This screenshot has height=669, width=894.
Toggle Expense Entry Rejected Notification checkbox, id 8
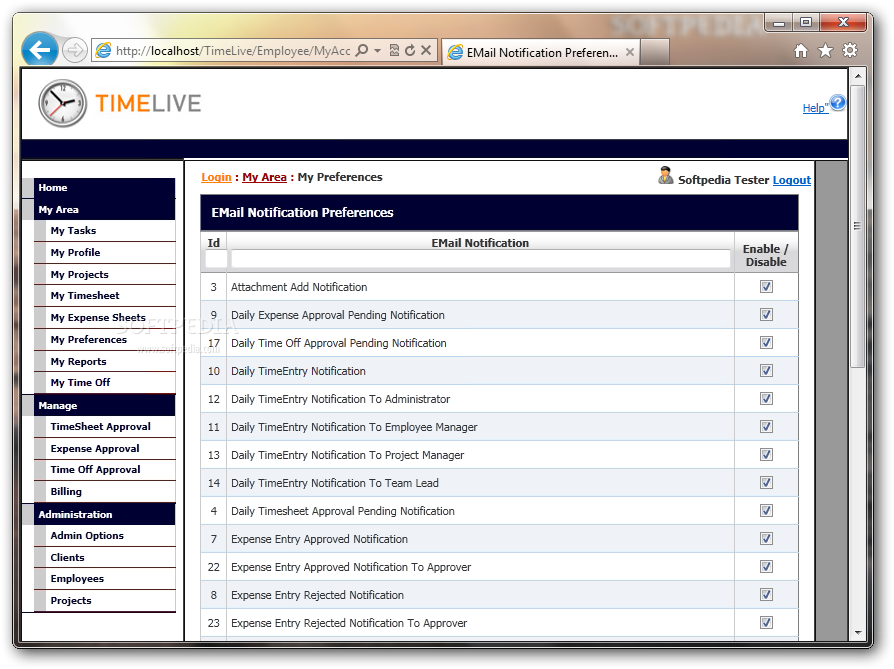point(766,594)
